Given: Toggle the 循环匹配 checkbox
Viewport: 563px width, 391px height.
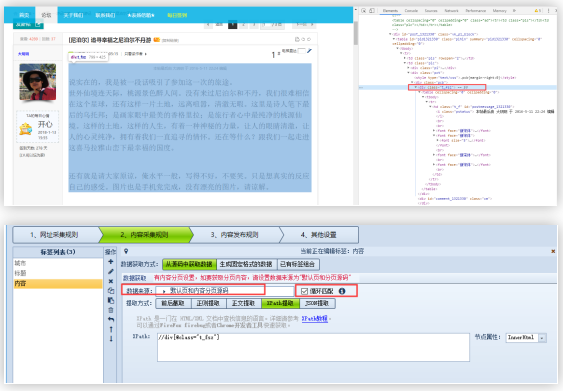Looking at the screenshot, I should point(304,291).
